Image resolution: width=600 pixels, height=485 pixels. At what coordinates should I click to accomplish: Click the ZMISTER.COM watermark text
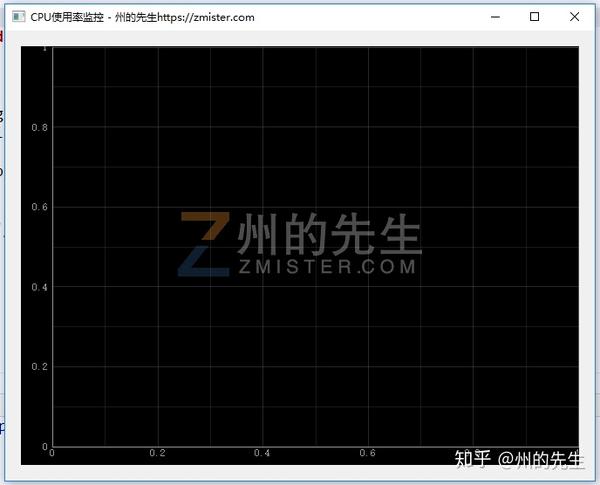(327, 267)
